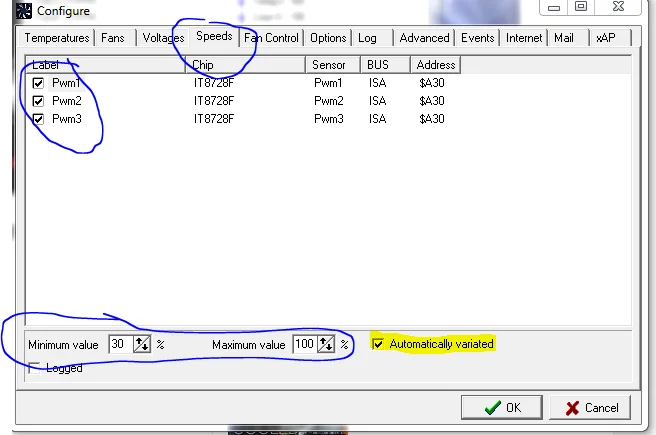Click the Pwm1 sensor cell
The image size is (656, 435).
pos(328,83)
